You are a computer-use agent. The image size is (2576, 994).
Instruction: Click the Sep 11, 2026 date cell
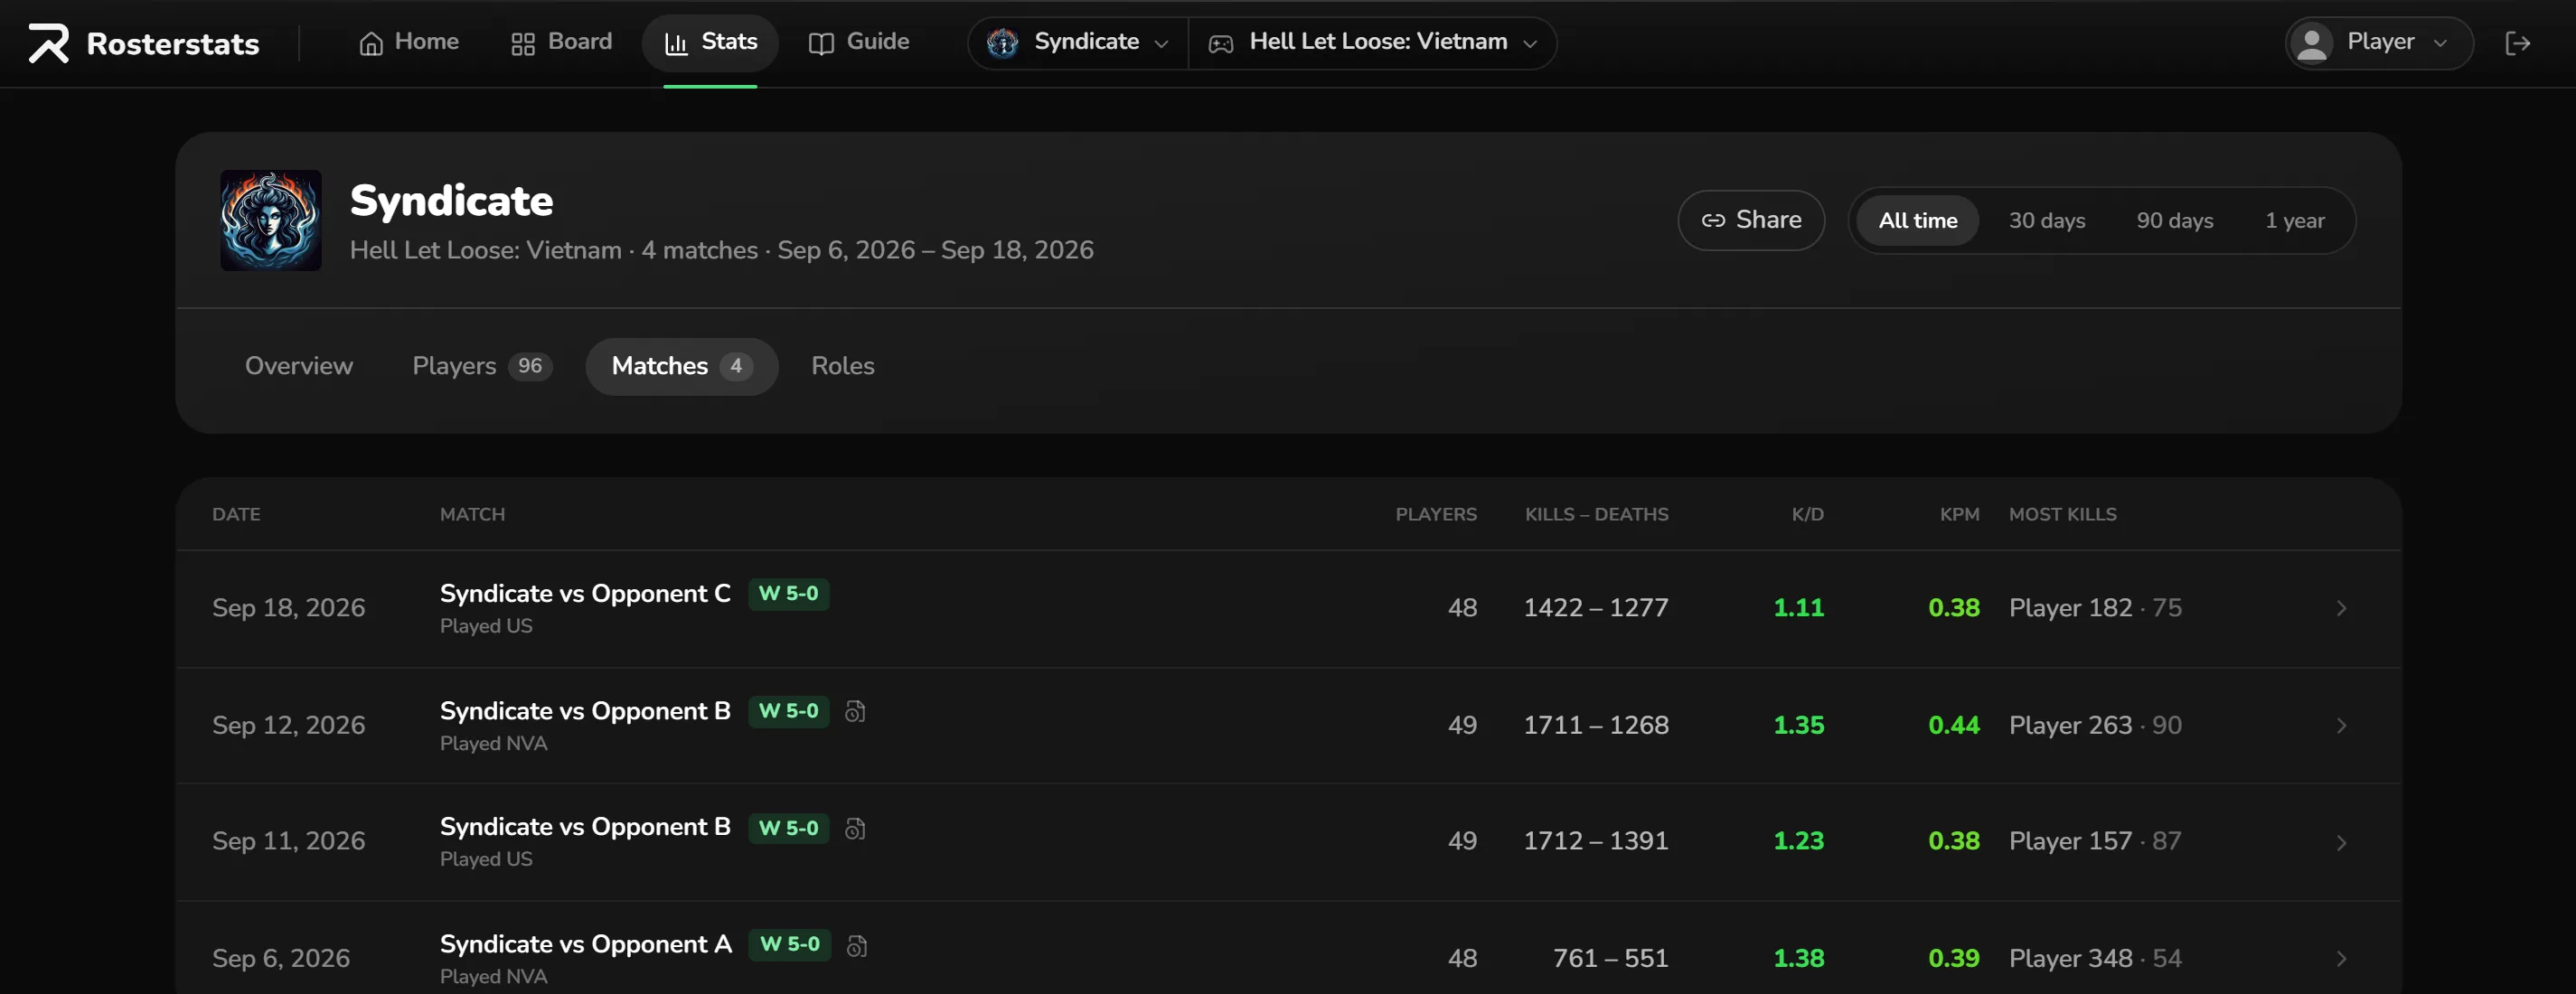[x=288, y=841]
